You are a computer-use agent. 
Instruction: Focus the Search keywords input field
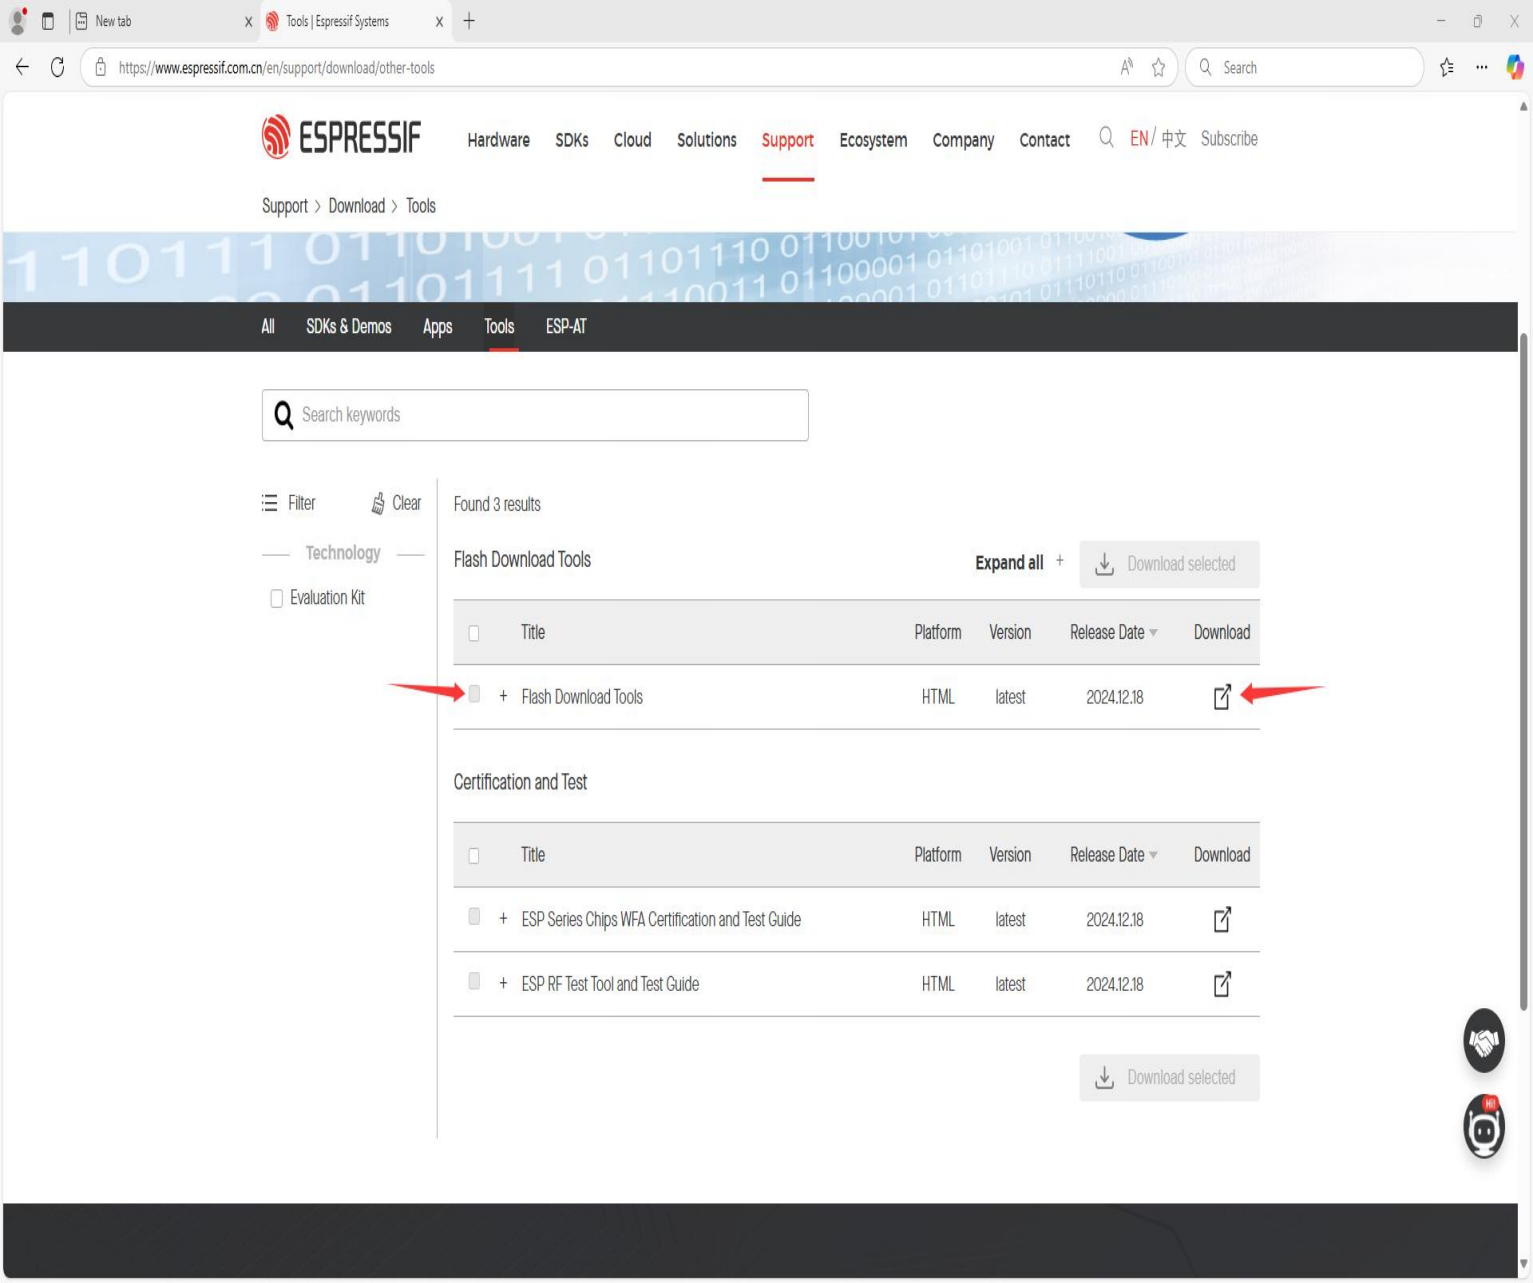point(535,415)
